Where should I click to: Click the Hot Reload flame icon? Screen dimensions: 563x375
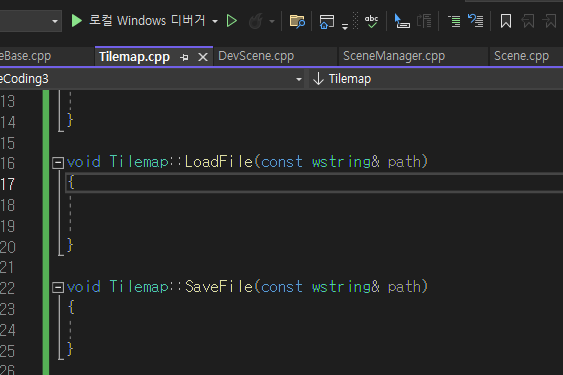[256, 21]
